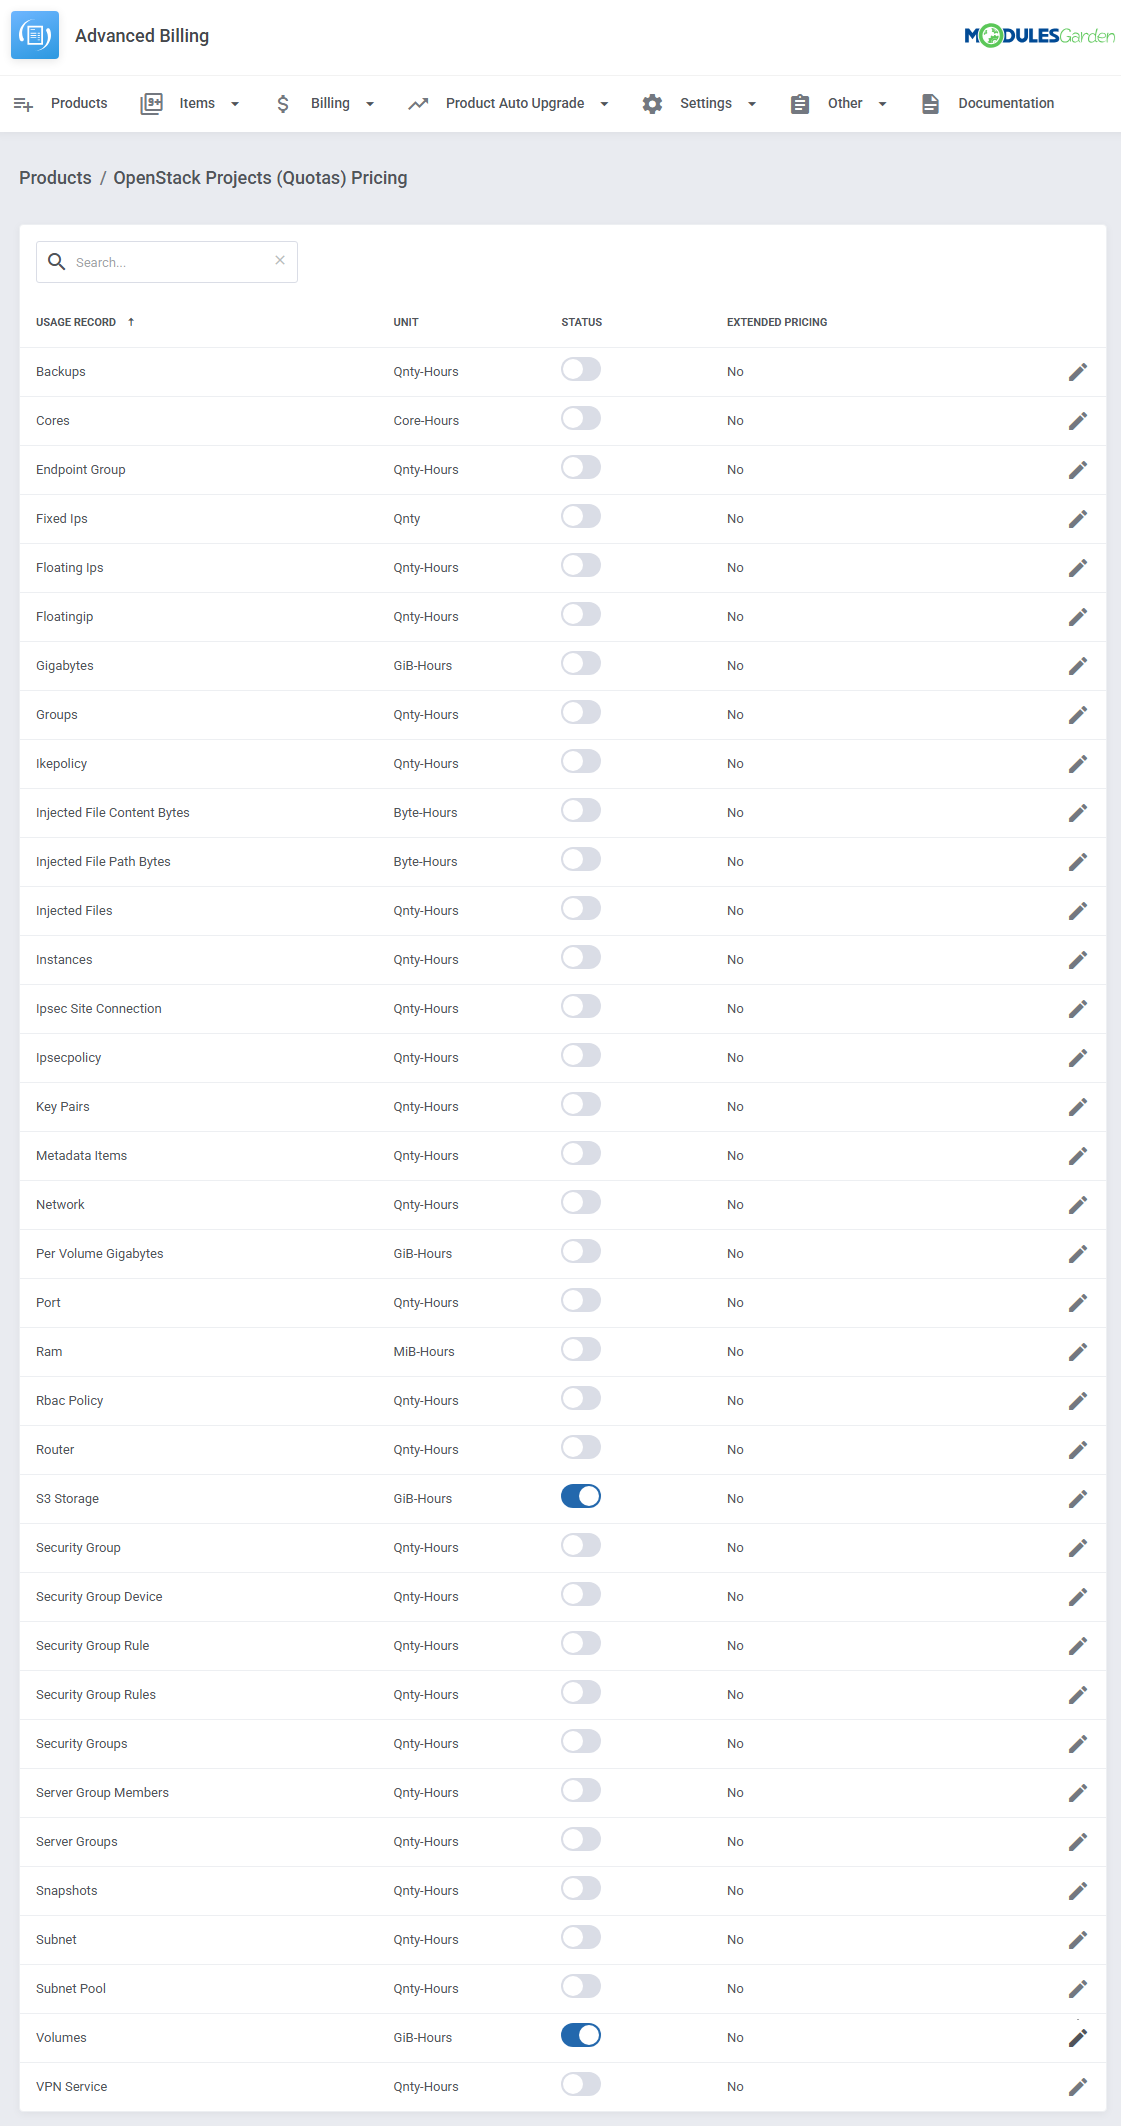Click the Advanced Billing logo icon
The image size is (1121, 2126).
[x=35, y=36]
